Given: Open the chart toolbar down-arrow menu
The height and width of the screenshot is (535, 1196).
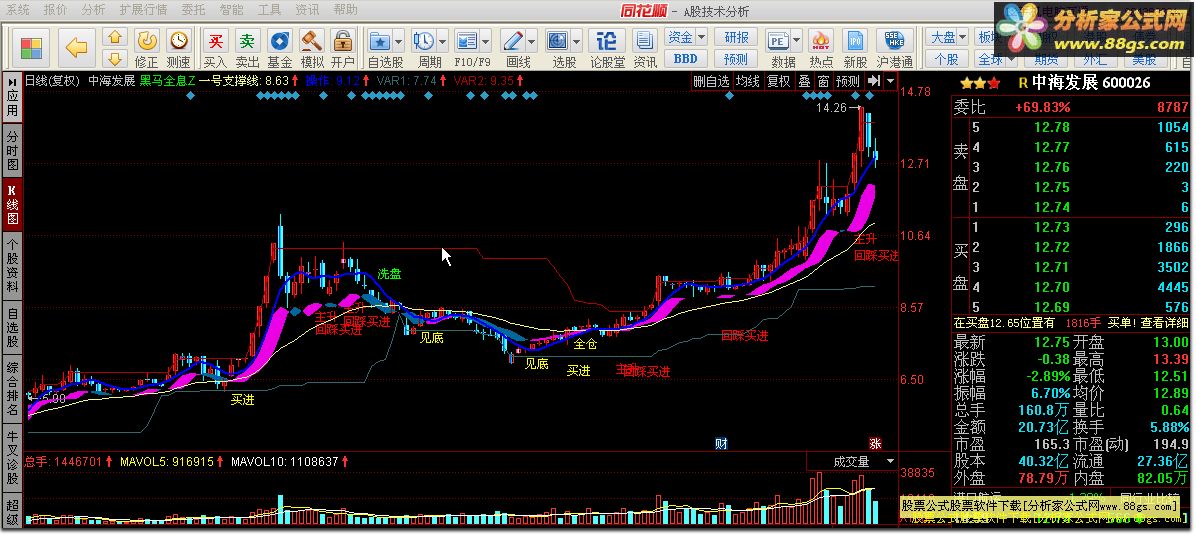Looking at the screenshot, I should point(891,81).
